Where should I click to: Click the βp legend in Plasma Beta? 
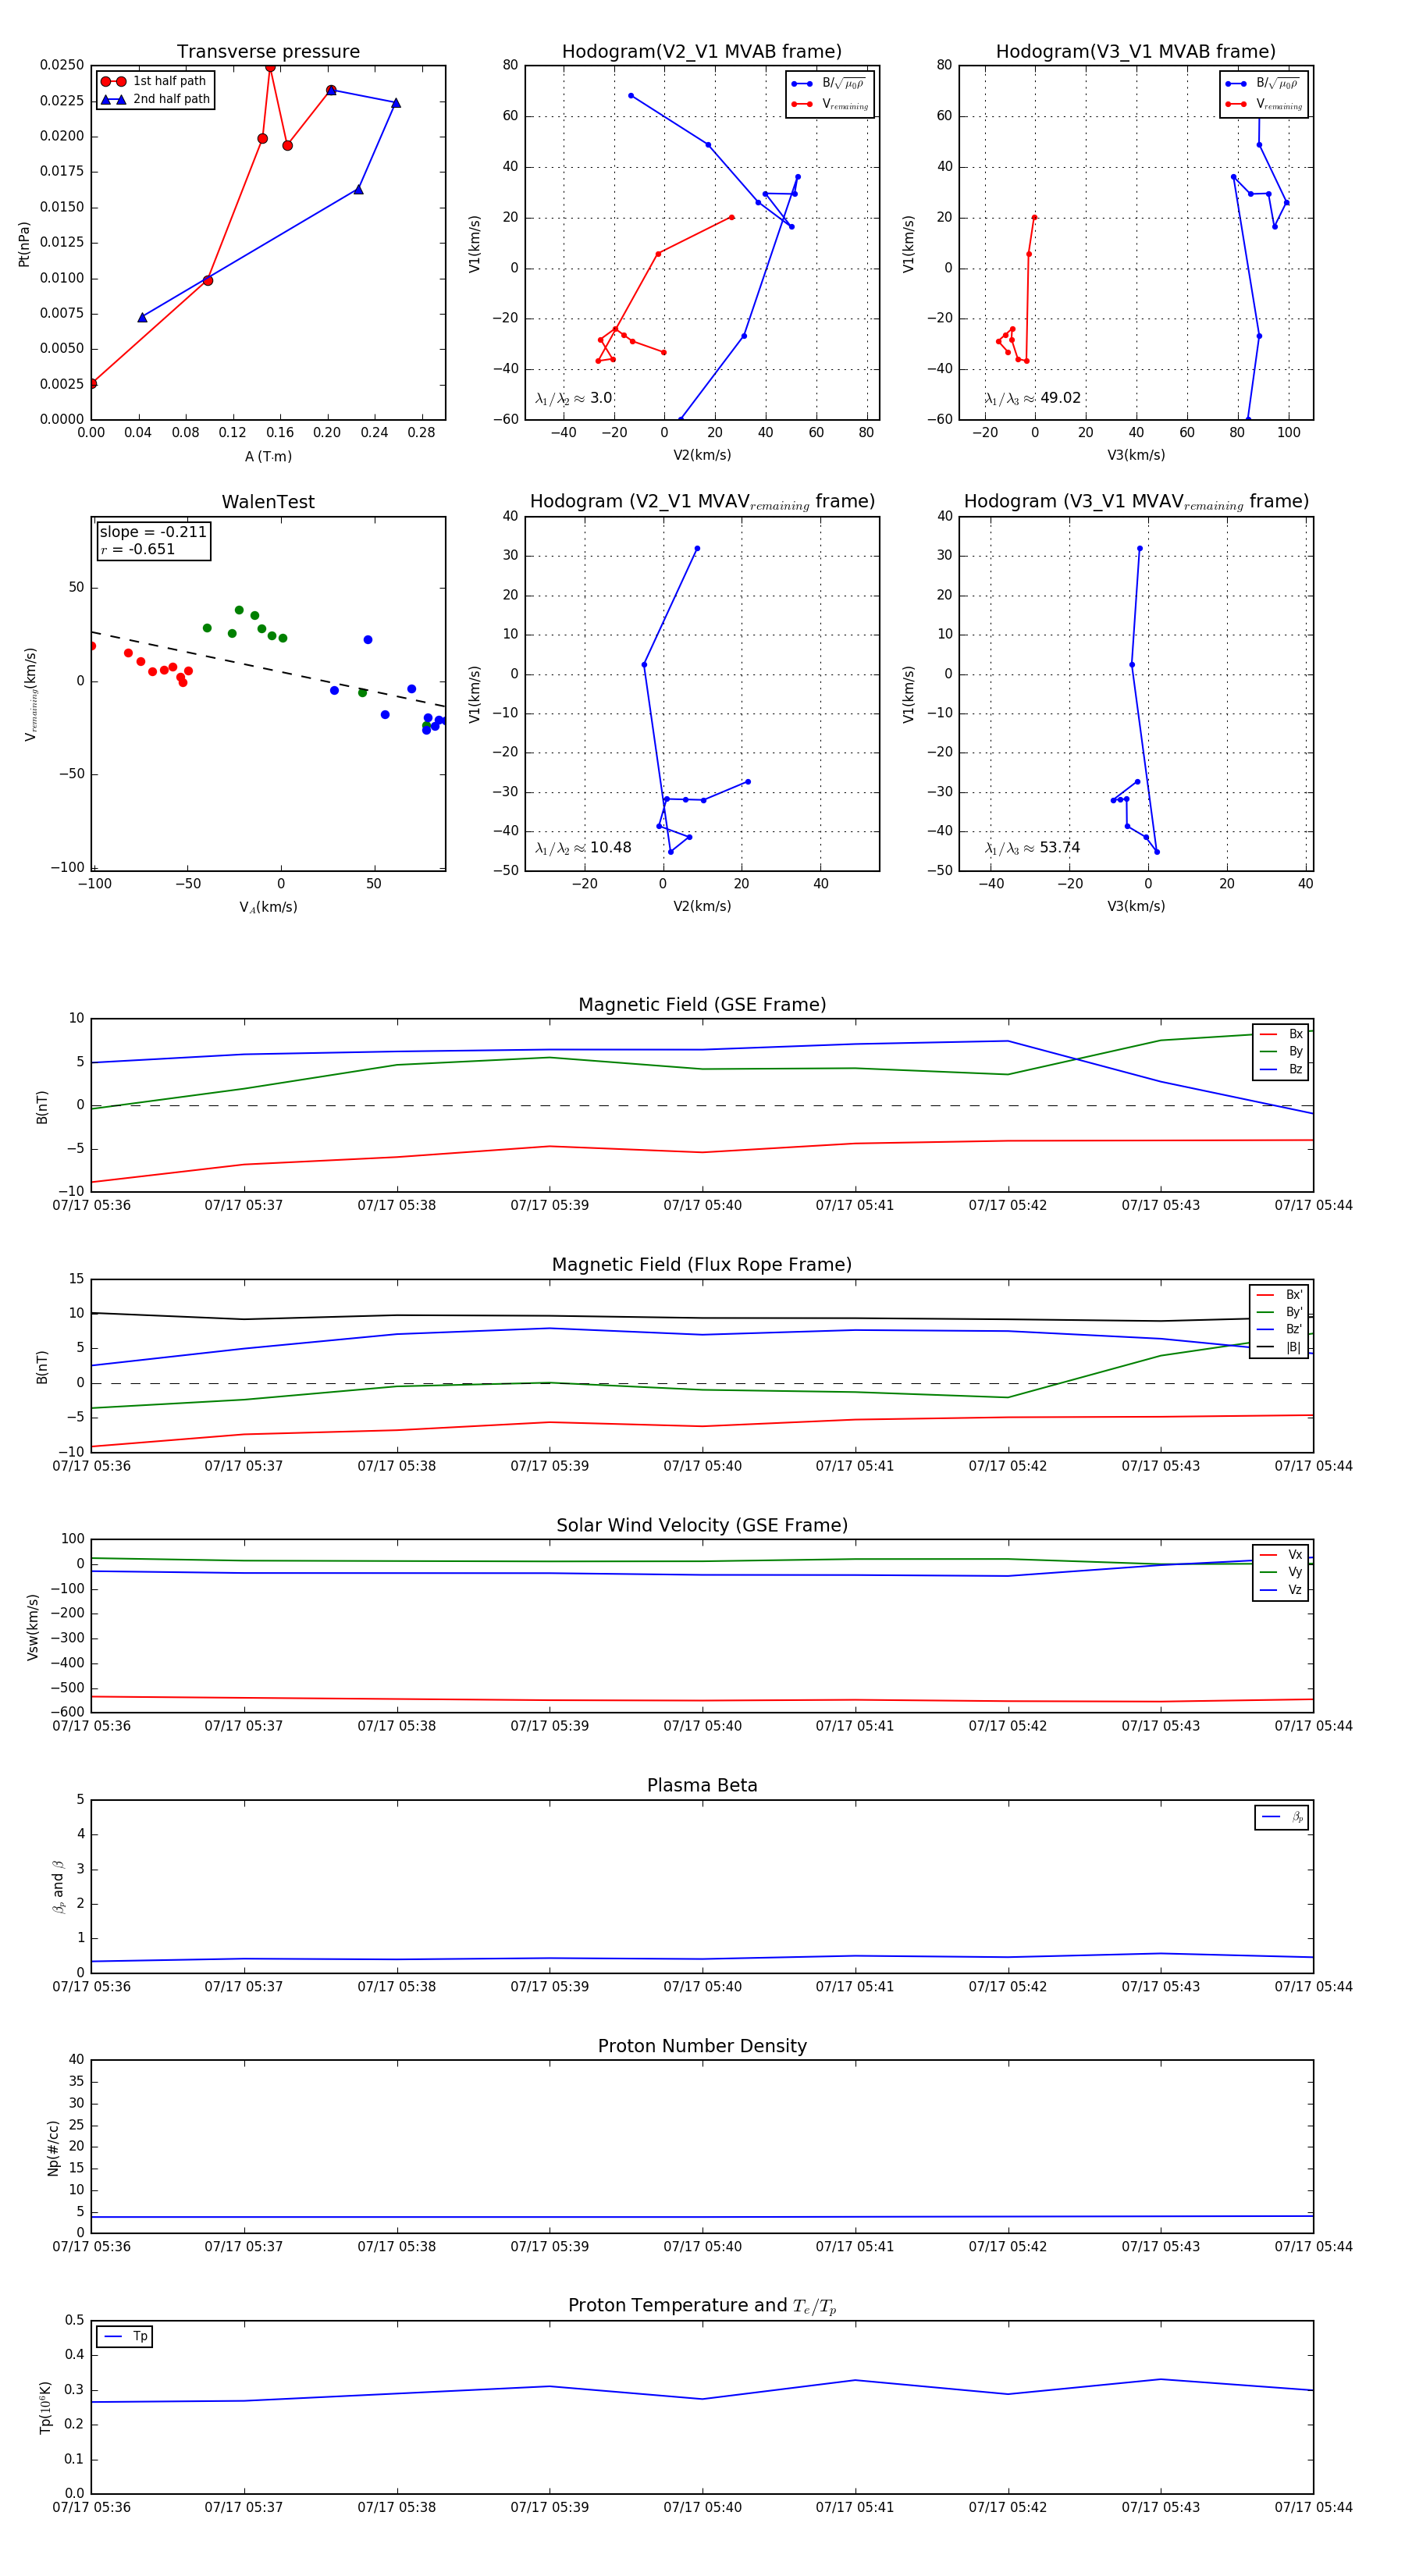(x=1282, y=1817)
